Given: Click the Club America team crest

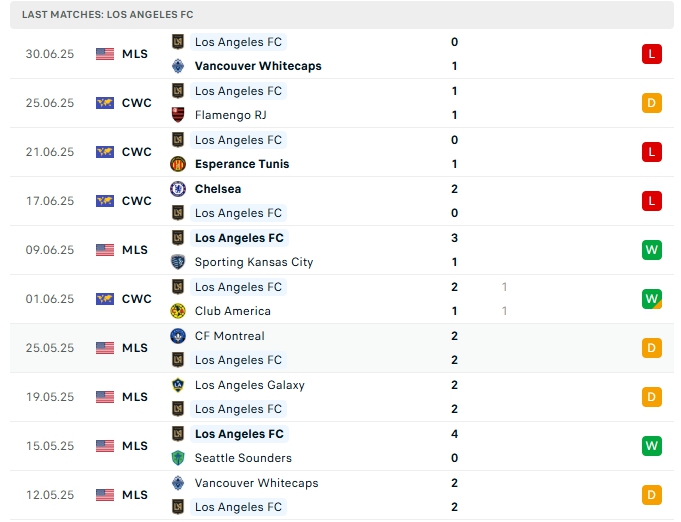Looking at the screenshot, I should pyautogui.click(x=178, y=311).
